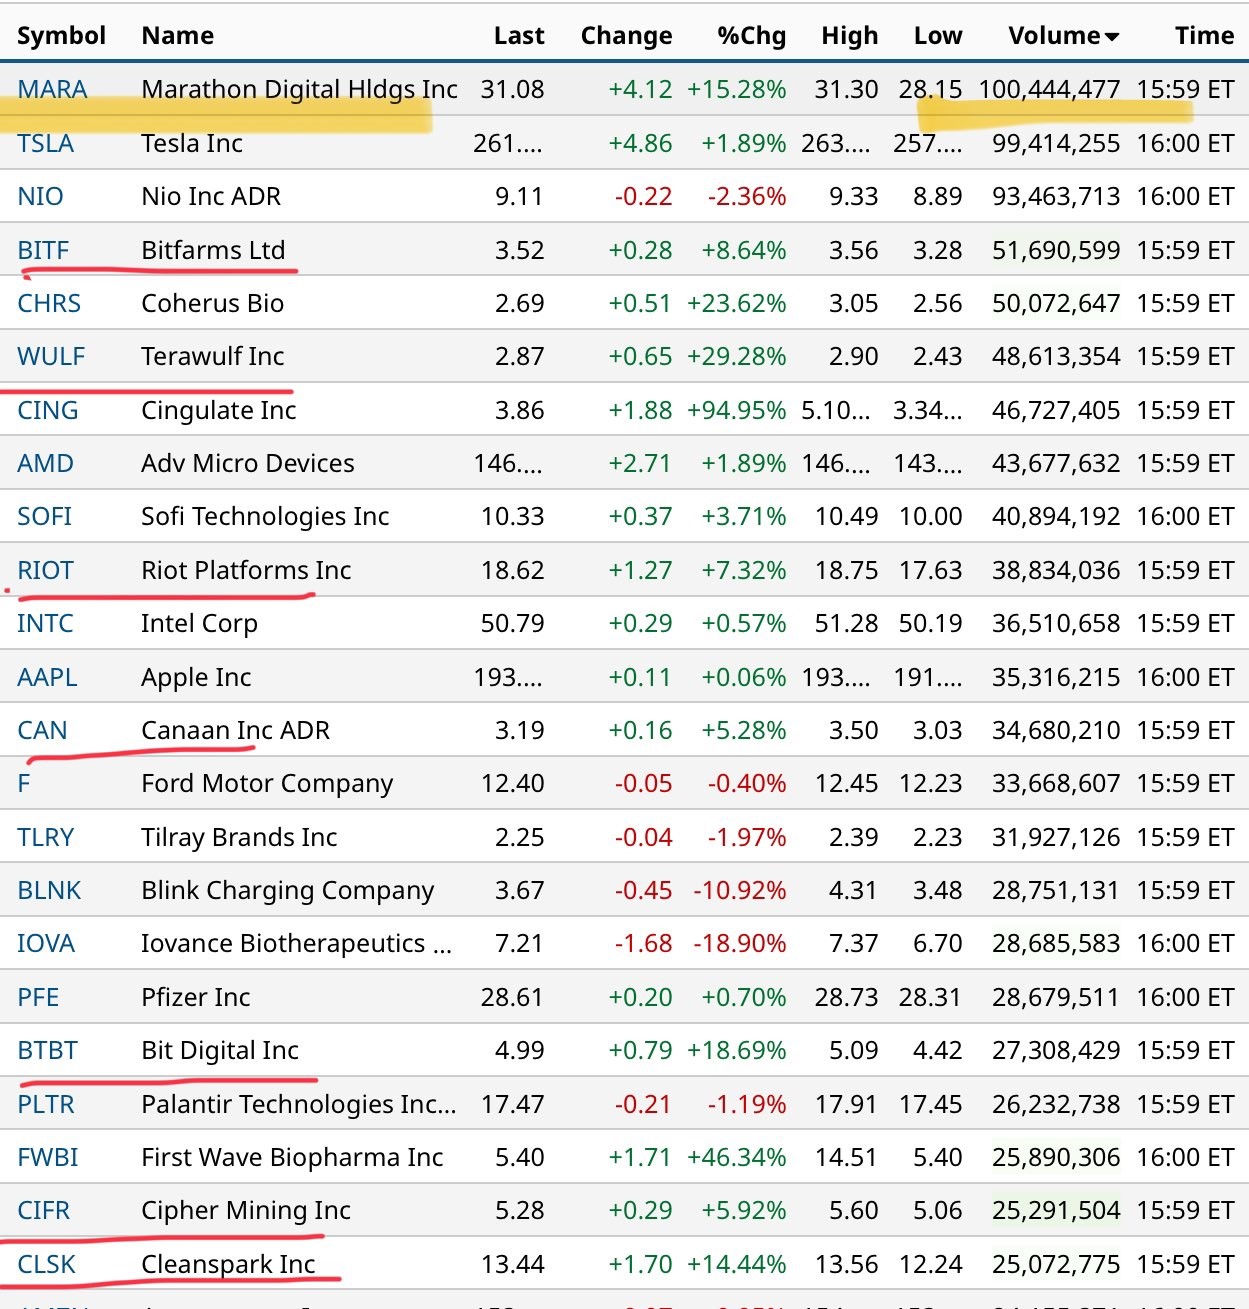Click the Marathon Digital Hldgs Inc name

pyautogui.click(x=300, y=89)
